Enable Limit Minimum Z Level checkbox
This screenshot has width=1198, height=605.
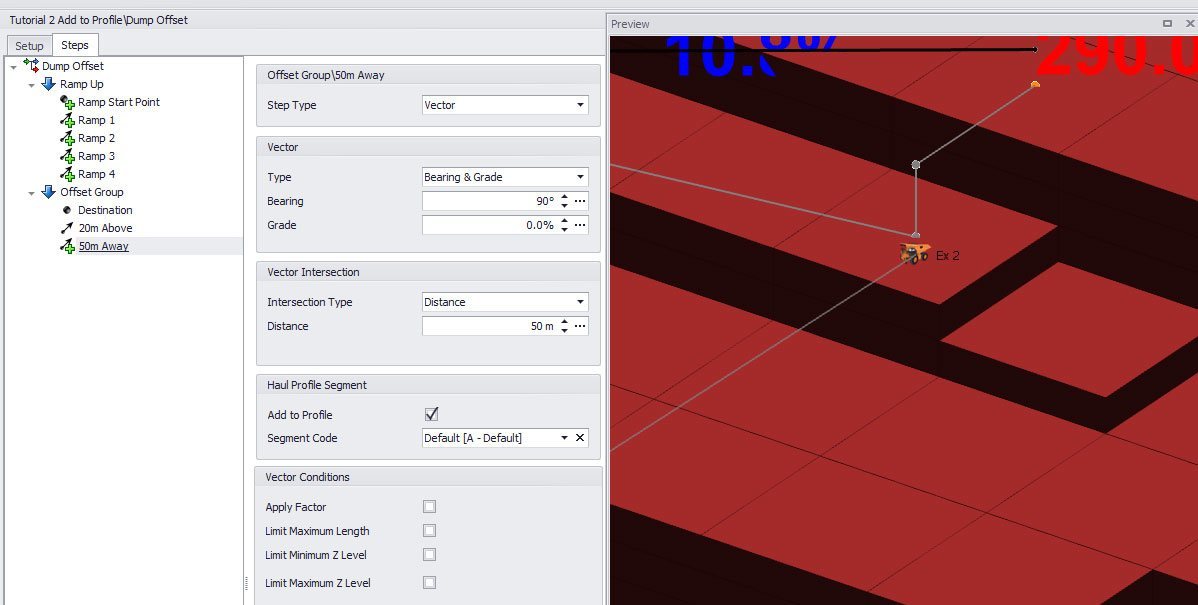click(429, 555)
